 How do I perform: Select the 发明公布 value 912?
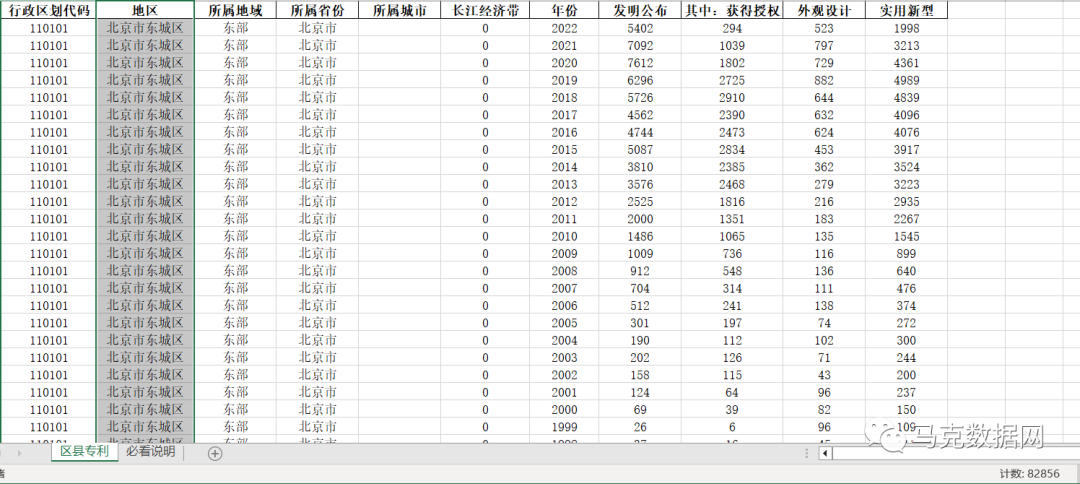coord(641,271)
